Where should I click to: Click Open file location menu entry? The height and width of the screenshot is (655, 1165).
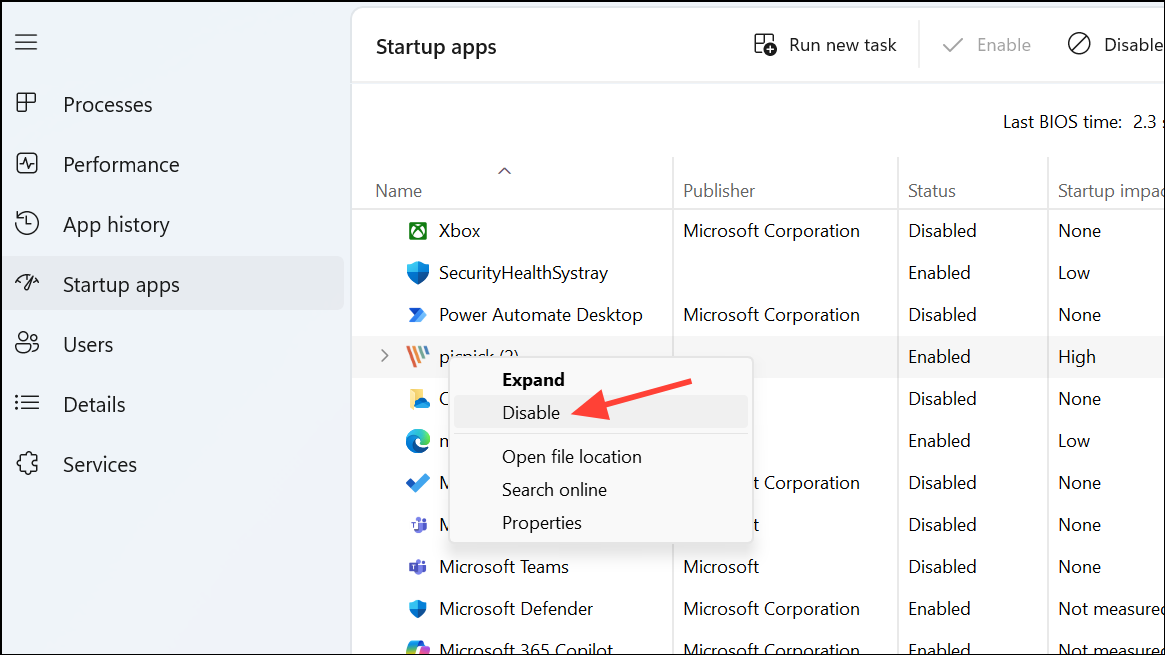[x=571, y=456]
